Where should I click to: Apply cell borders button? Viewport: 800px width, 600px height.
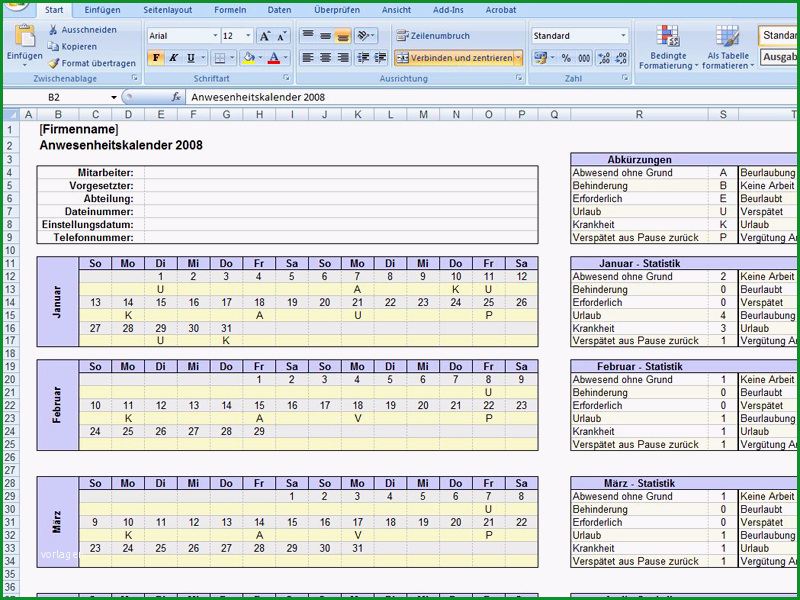(219, 58)
